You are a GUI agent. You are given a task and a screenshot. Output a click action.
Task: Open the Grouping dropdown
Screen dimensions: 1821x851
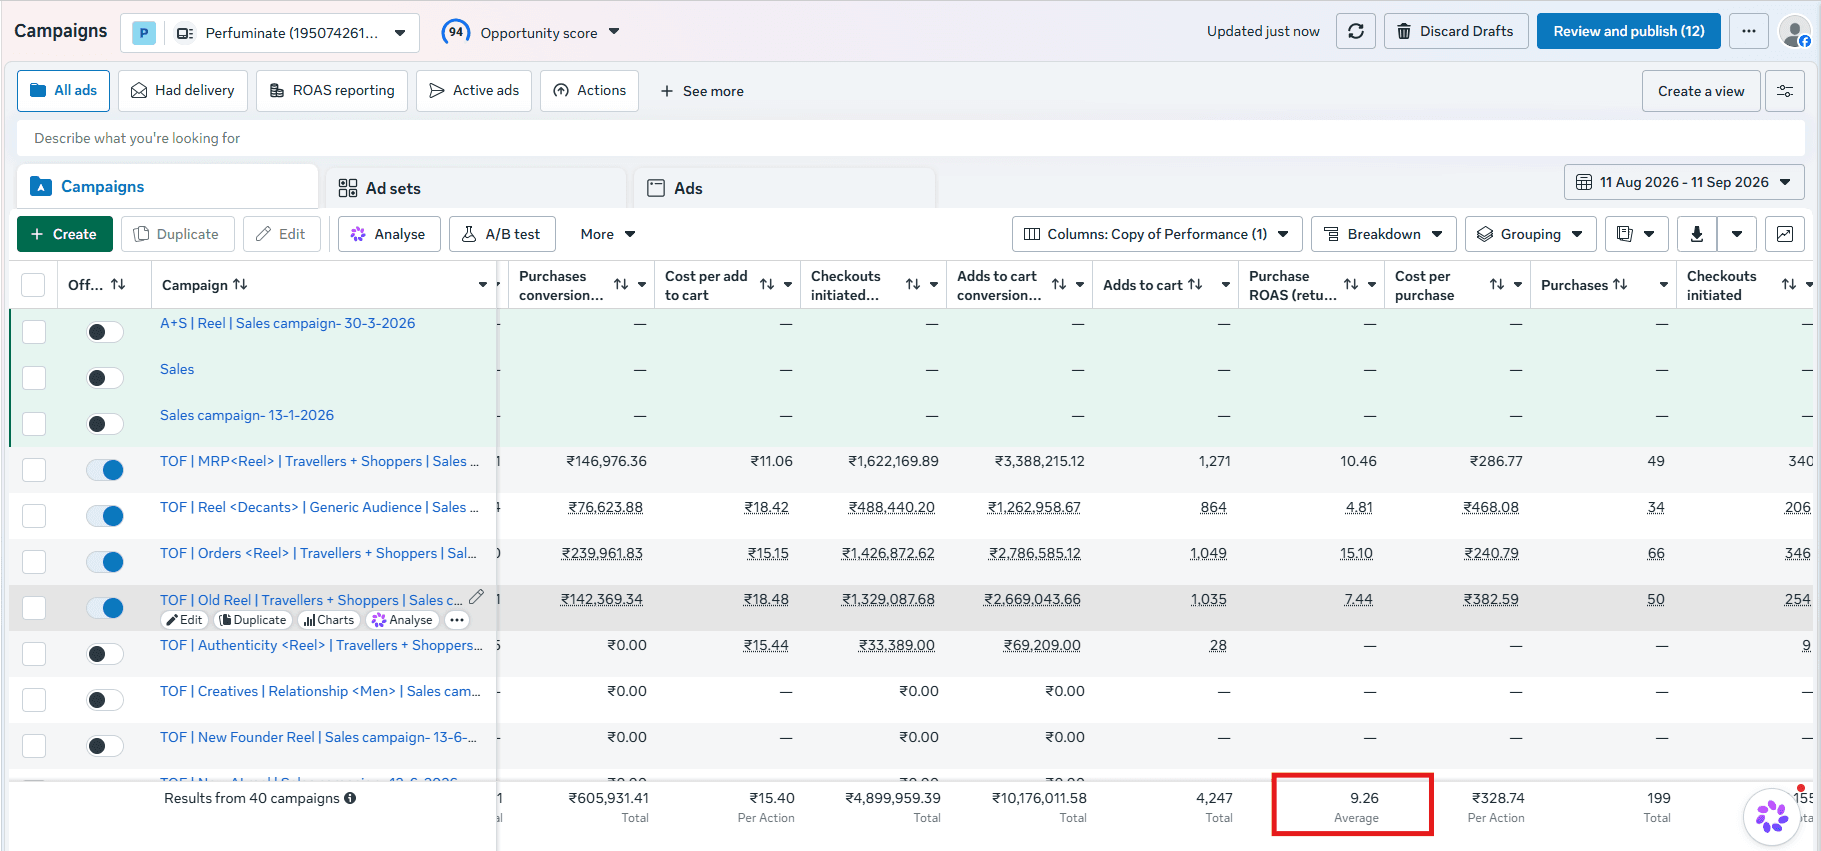[x=1530, y=234]
